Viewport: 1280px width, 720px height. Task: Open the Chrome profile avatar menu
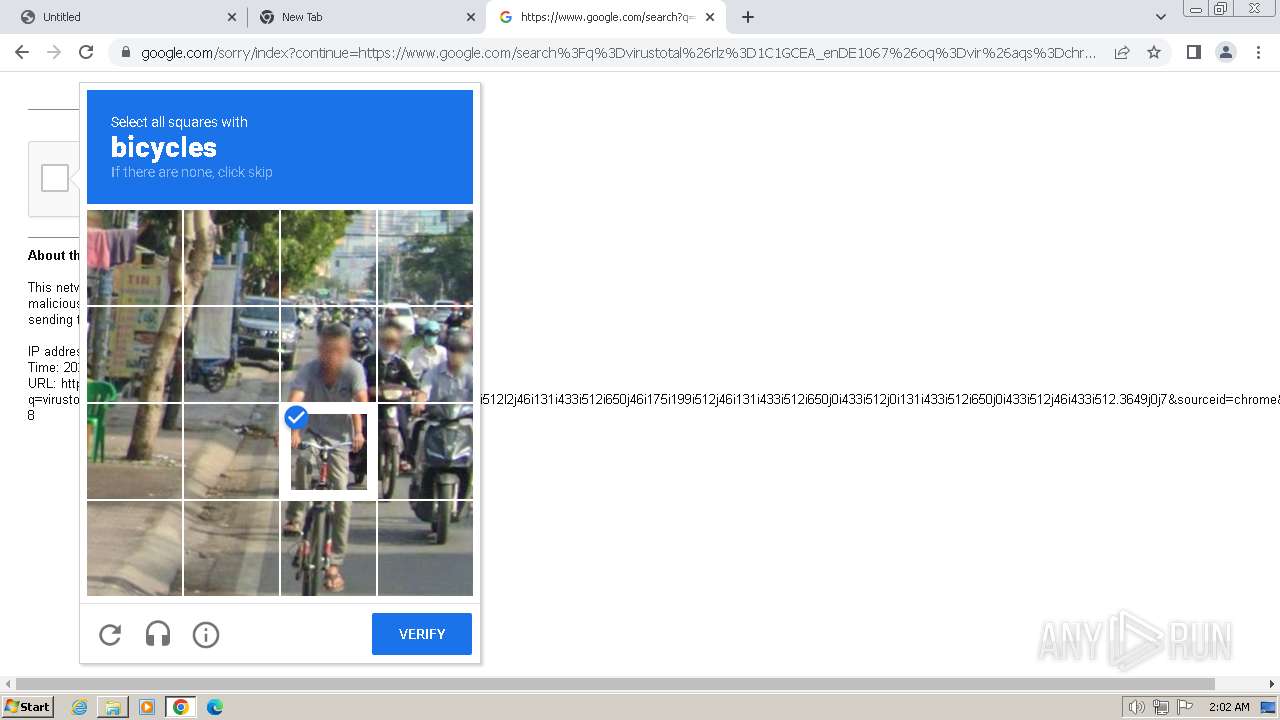point(1225,52)
